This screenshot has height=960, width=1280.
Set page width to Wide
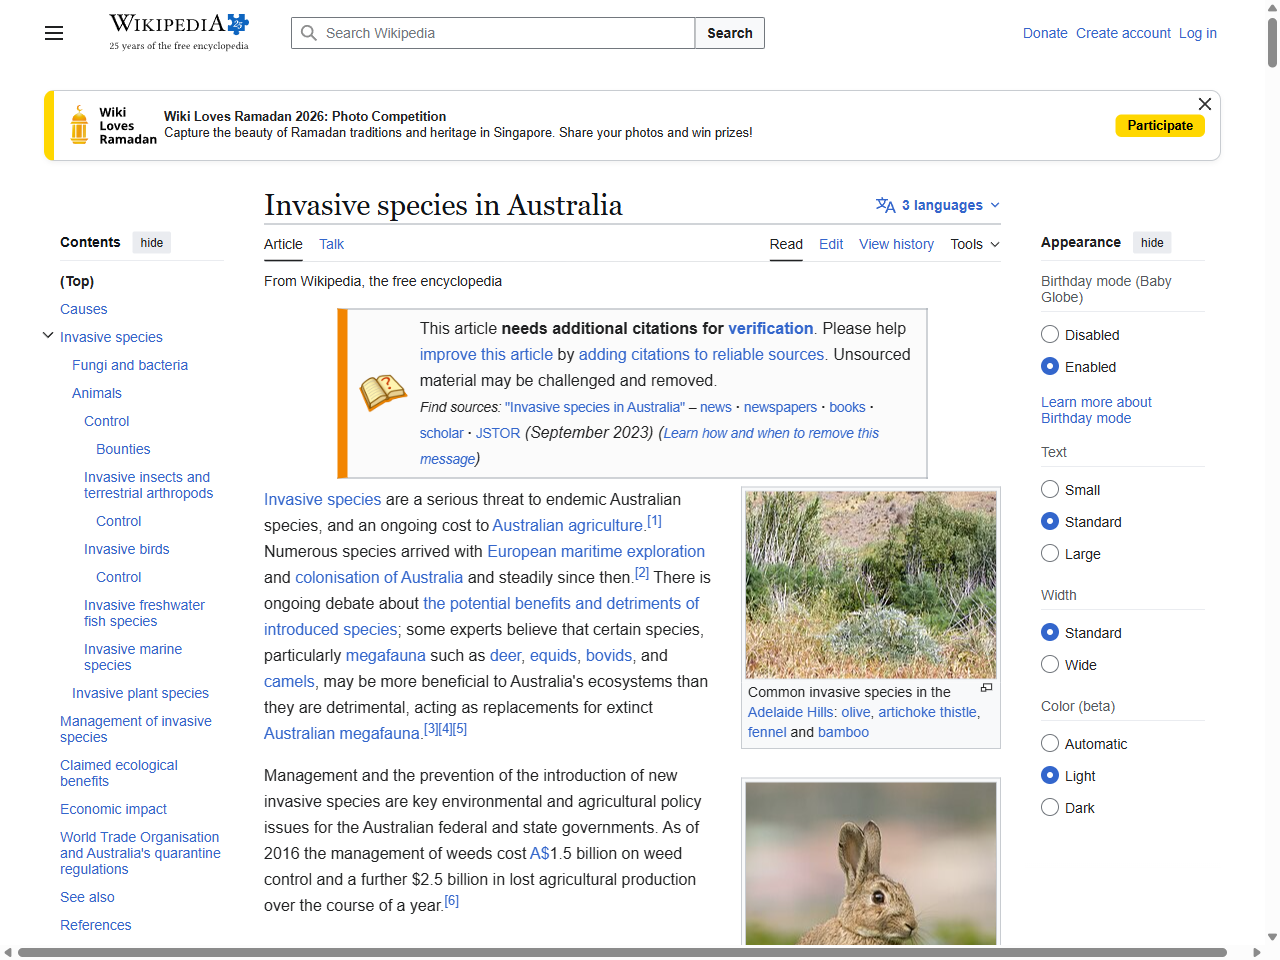pos(1050,664)
